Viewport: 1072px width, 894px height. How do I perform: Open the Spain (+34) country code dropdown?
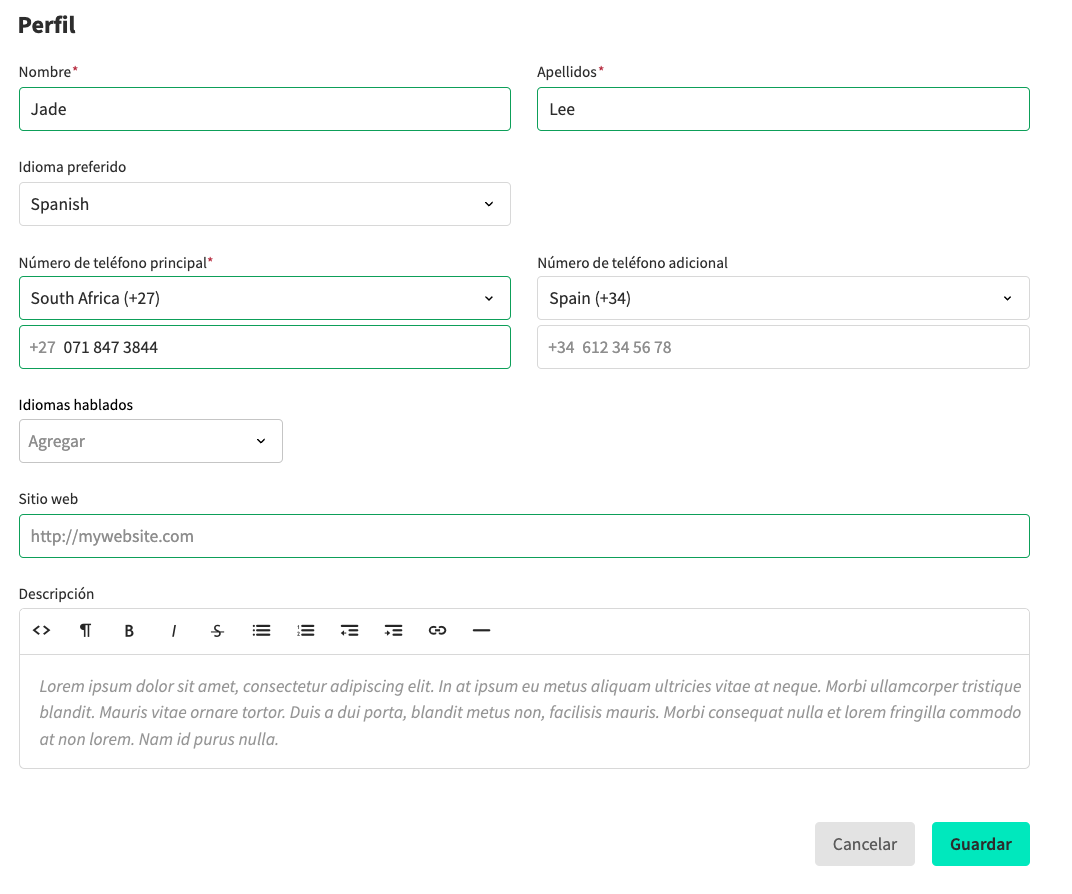[783, 298]
